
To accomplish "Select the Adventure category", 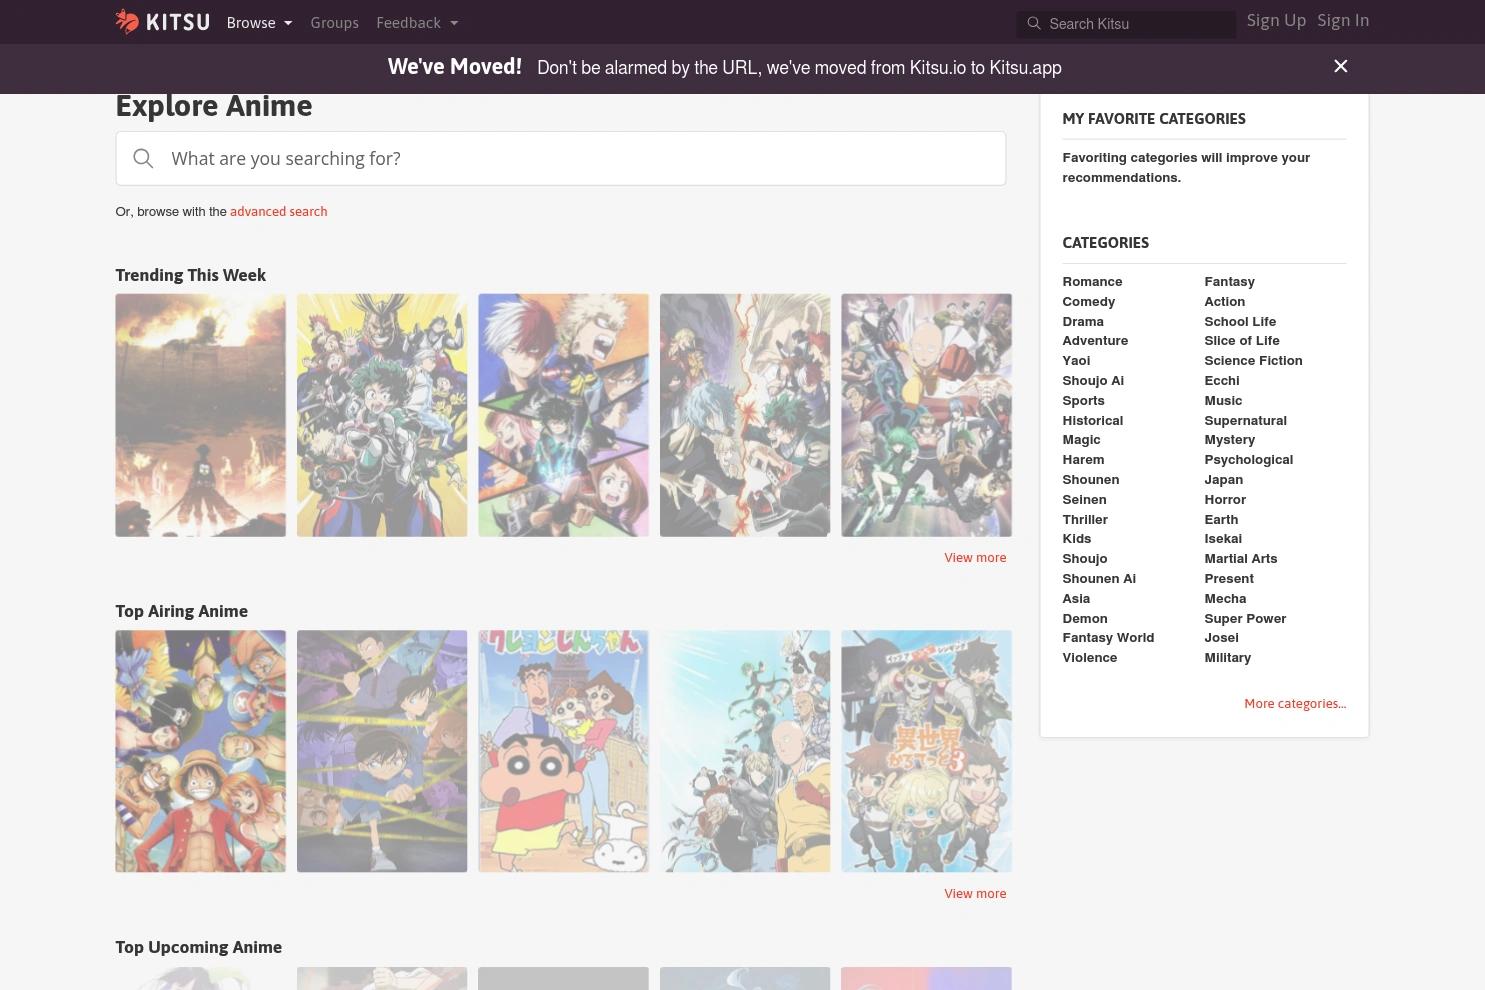I will [1095, 340].
